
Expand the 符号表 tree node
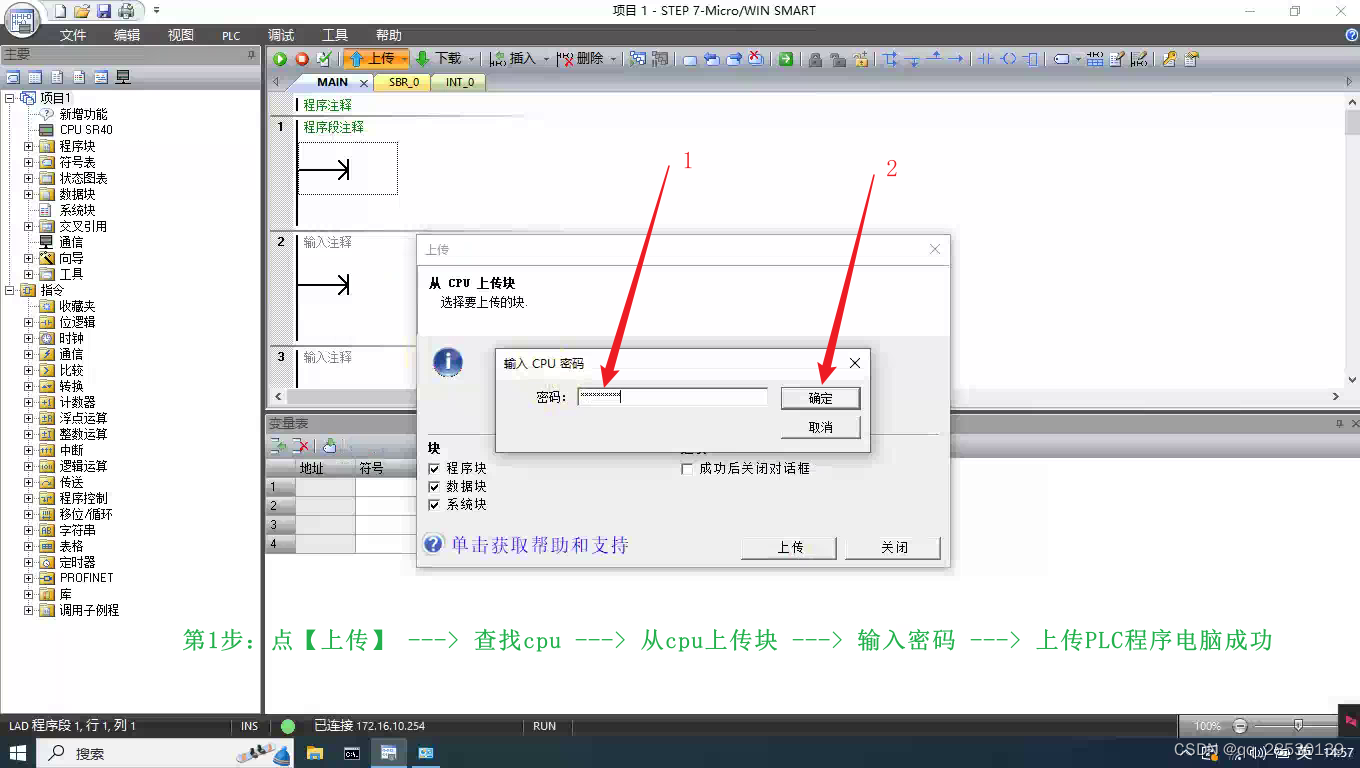click(x=28, y=162)
